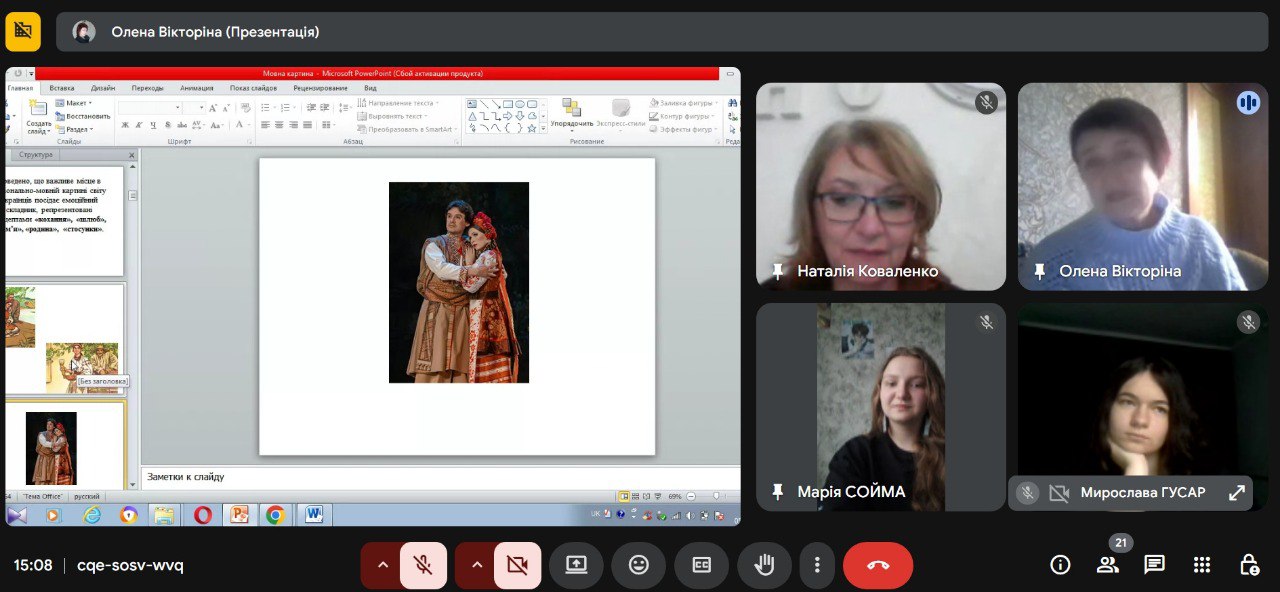The width and height of the screenshot is (1280, 592).
Task: Open the chat panel
Action: pyautogui.click(x=1154, y=565)
